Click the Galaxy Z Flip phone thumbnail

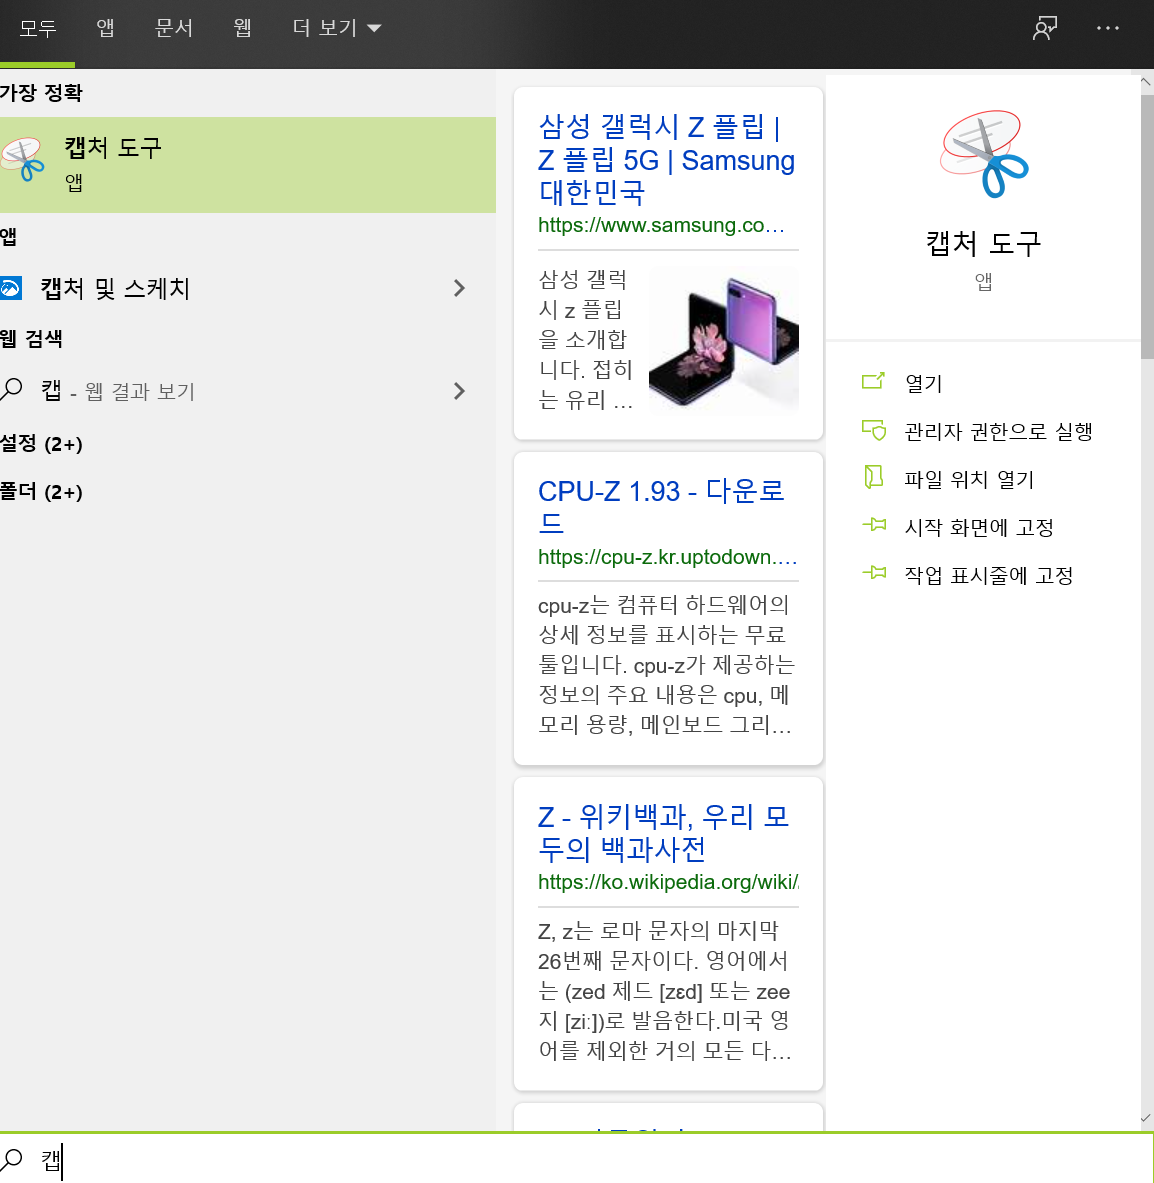point(723,340)
